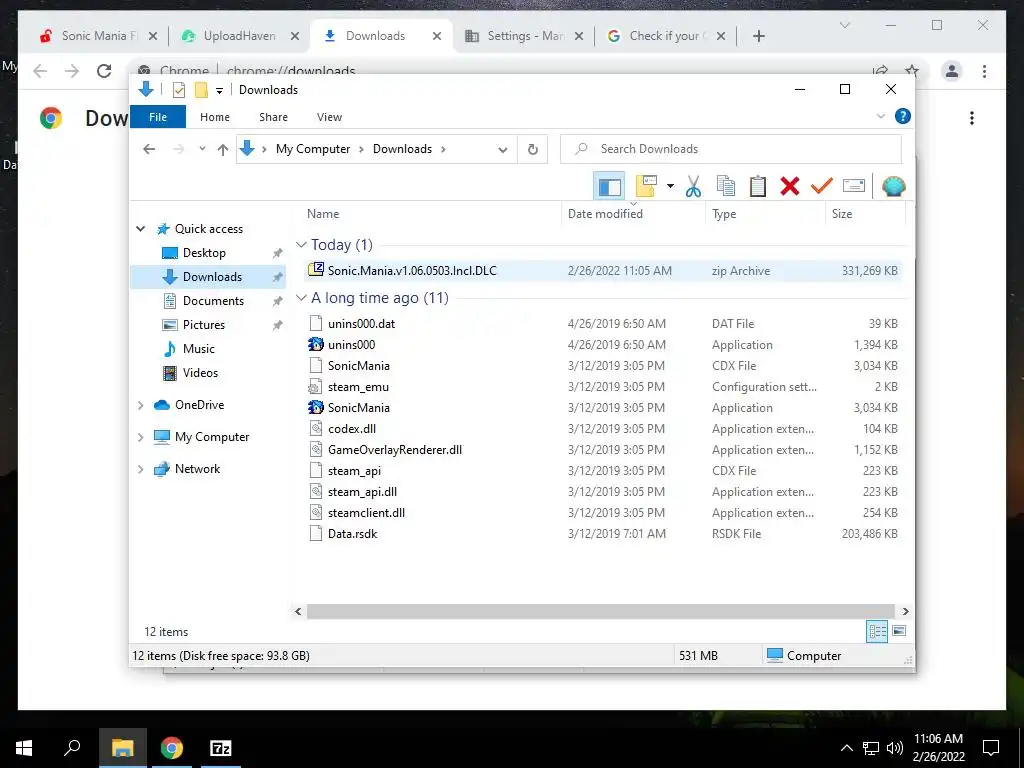Select Desktop in the navigation pane
This screenshot has height=768, width=1024.
204,253
